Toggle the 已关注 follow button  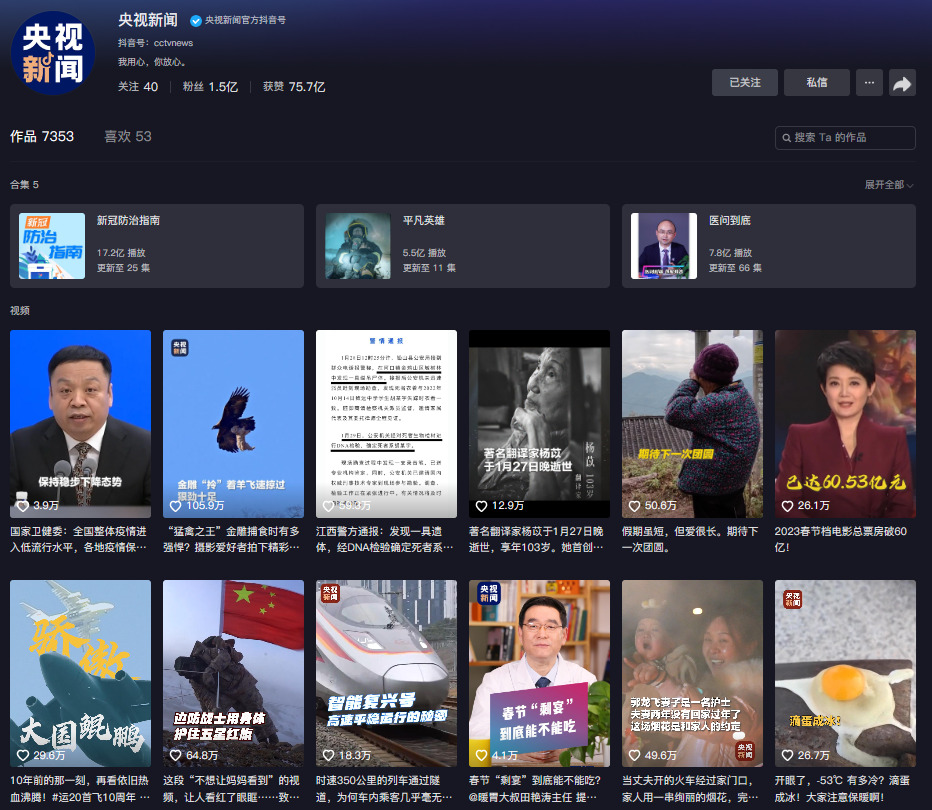[745, 83]
